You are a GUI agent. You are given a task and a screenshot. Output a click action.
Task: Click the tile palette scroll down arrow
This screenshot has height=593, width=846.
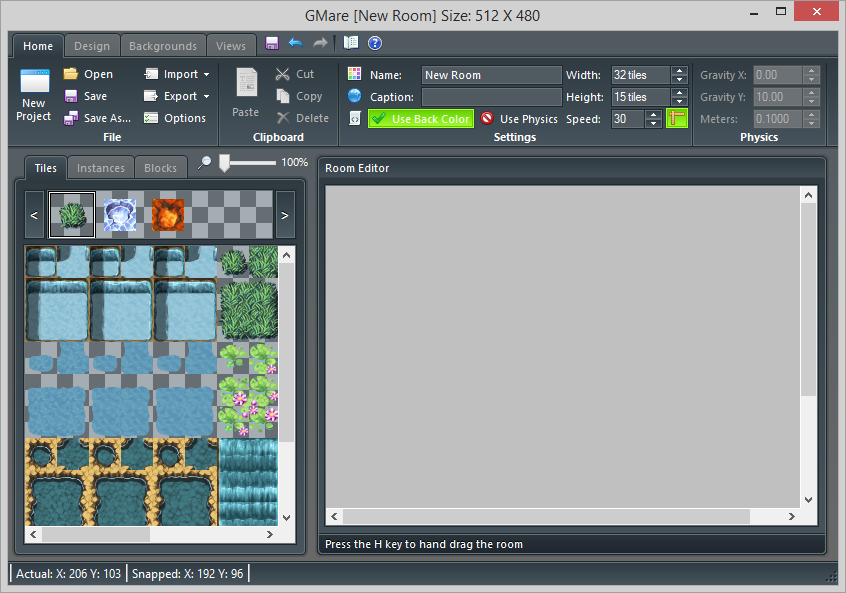pyautogui.click(x=286, y=517)
